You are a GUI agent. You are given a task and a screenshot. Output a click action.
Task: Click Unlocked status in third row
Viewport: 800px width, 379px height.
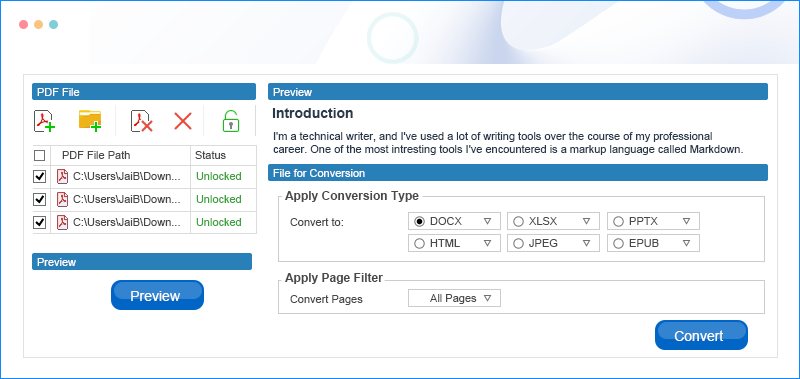219,222
